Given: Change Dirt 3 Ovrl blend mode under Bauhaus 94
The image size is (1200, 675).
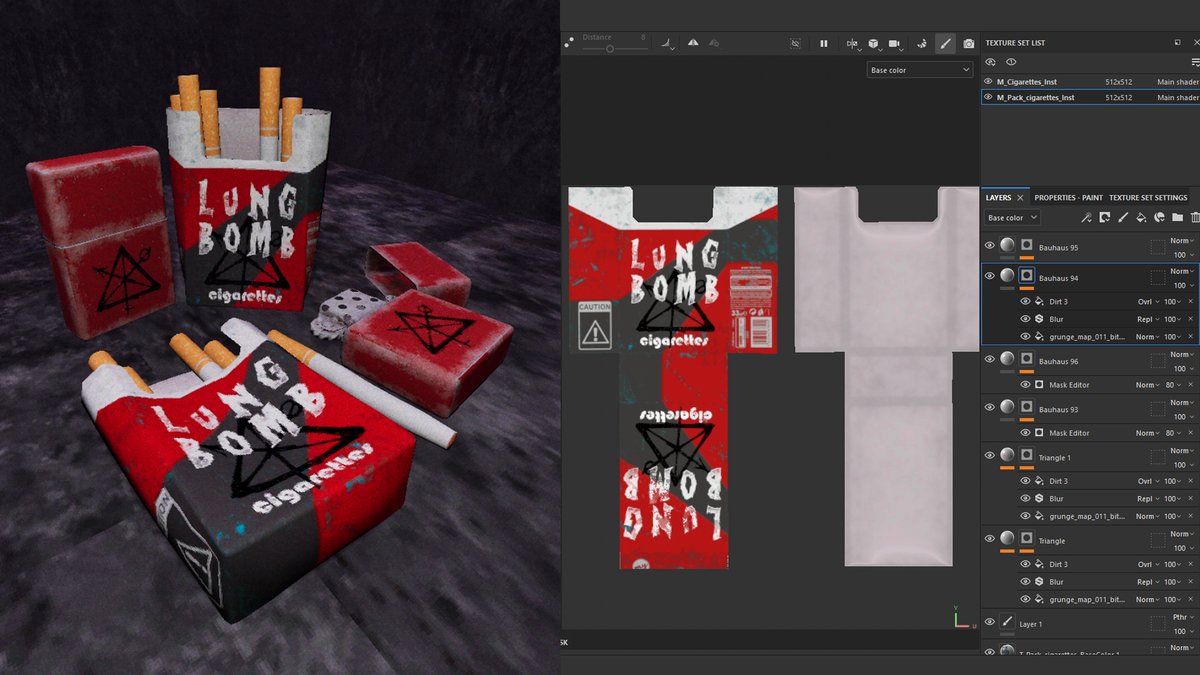Looking at the screenshot, I should tap(1147, 301).
